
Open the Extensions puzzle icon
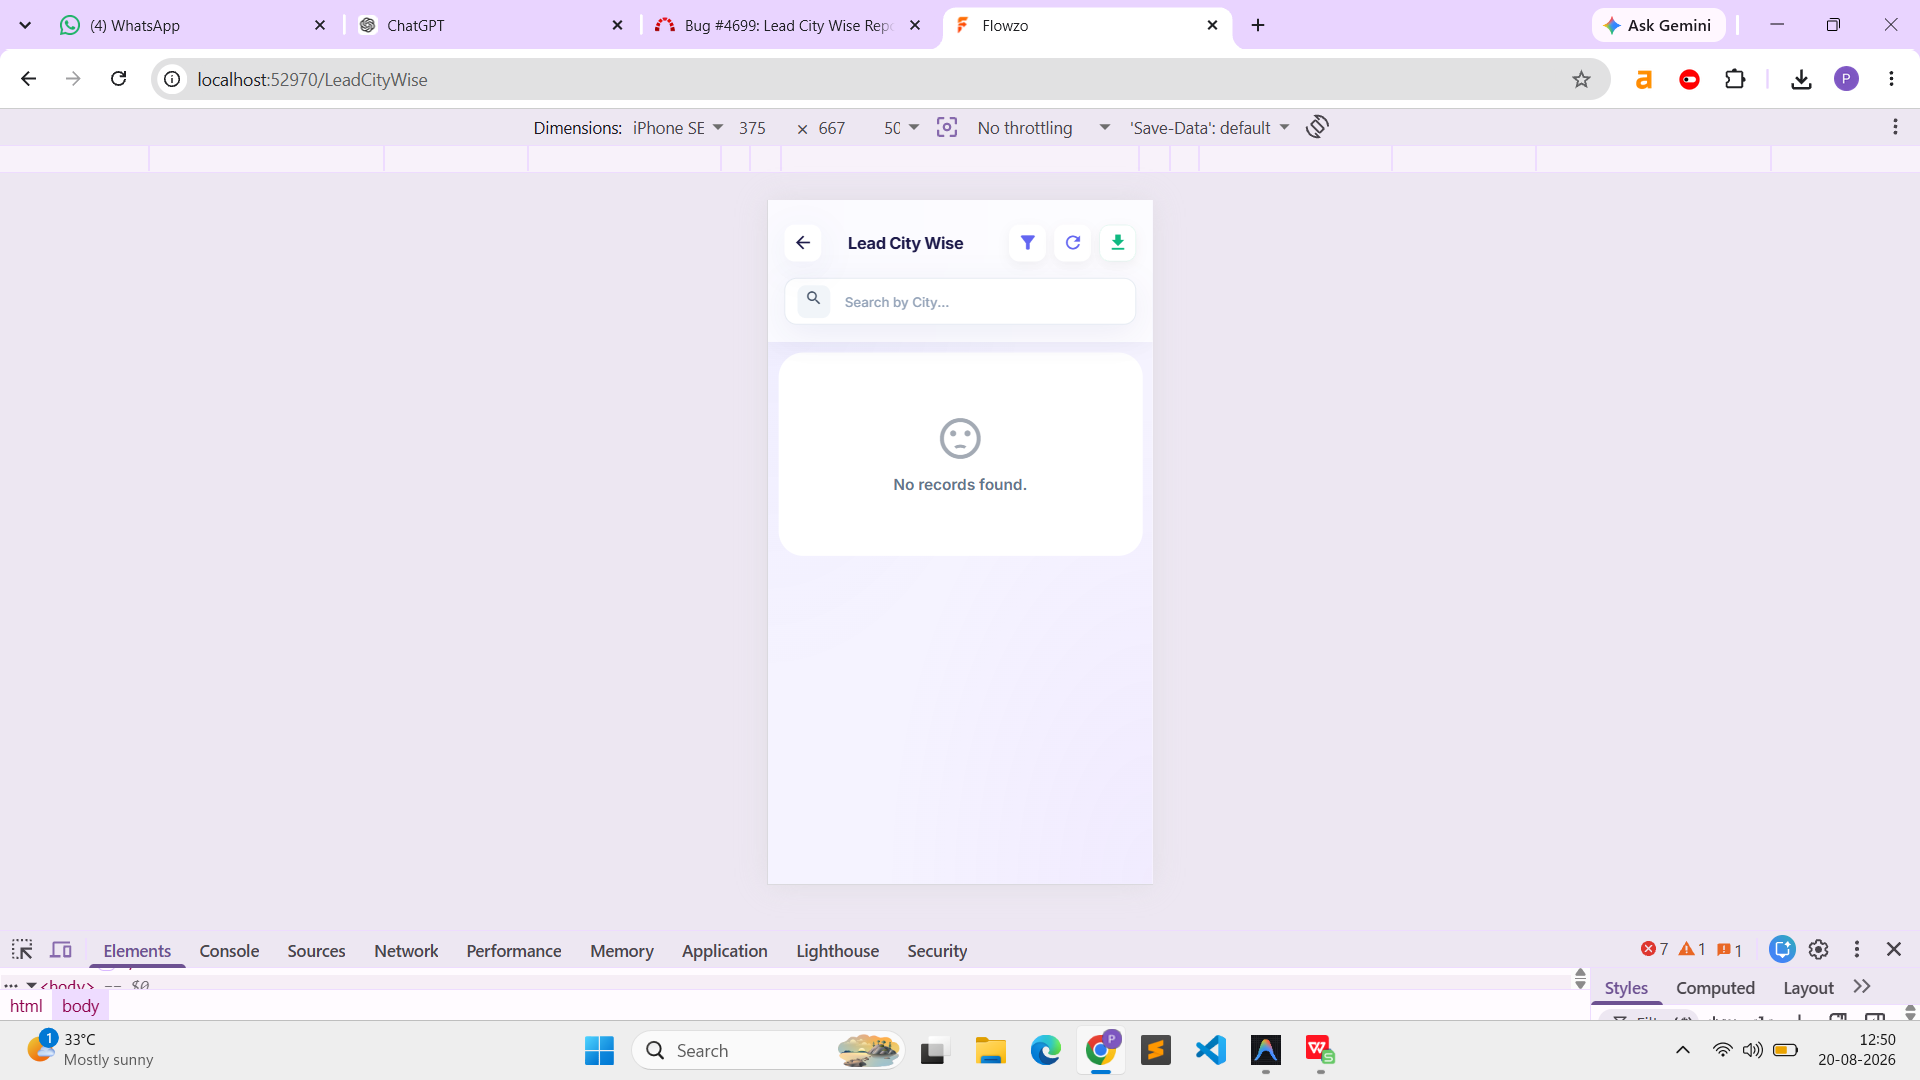pos(1735,79)
